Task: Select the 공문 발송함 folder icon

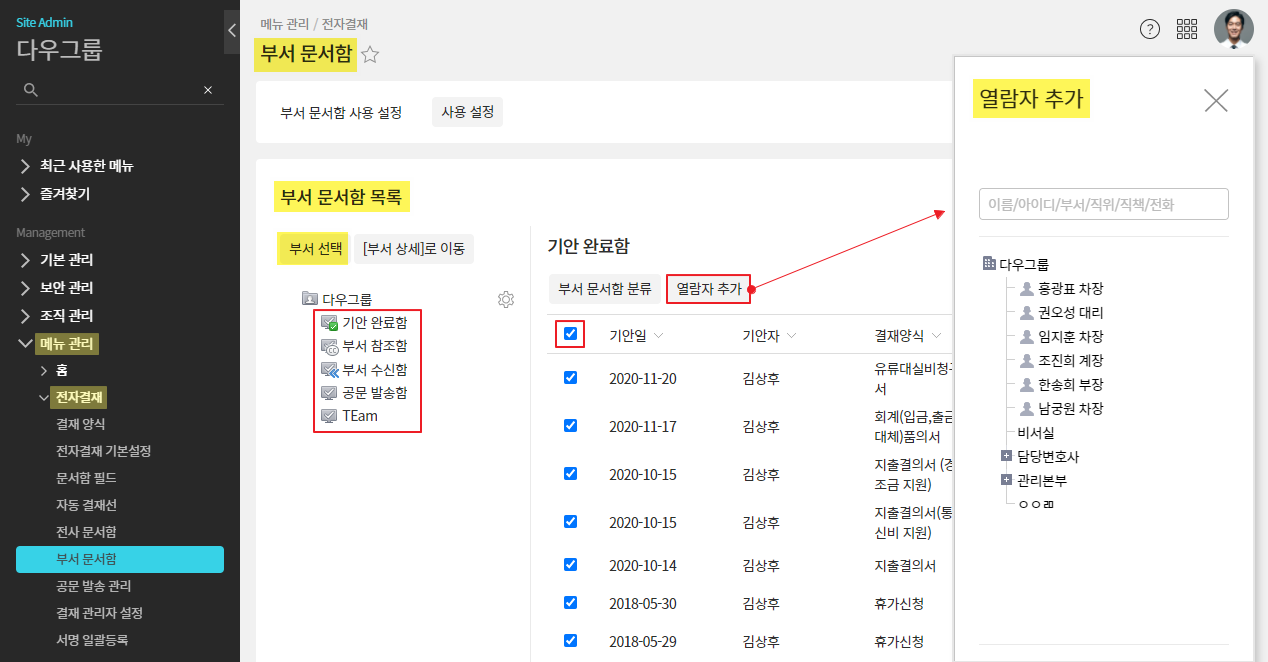Action: coord(329,393)
